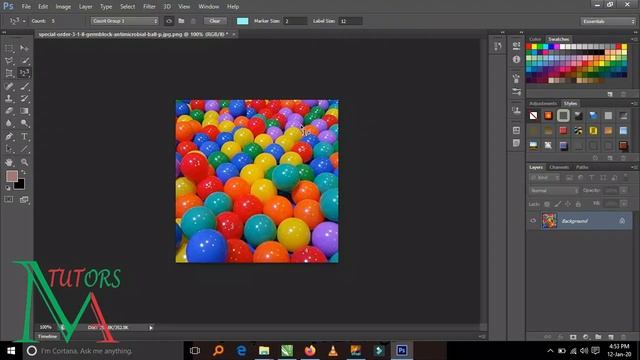Toggle type layer filter icon
Screen dimensions: 640x360
591,178
